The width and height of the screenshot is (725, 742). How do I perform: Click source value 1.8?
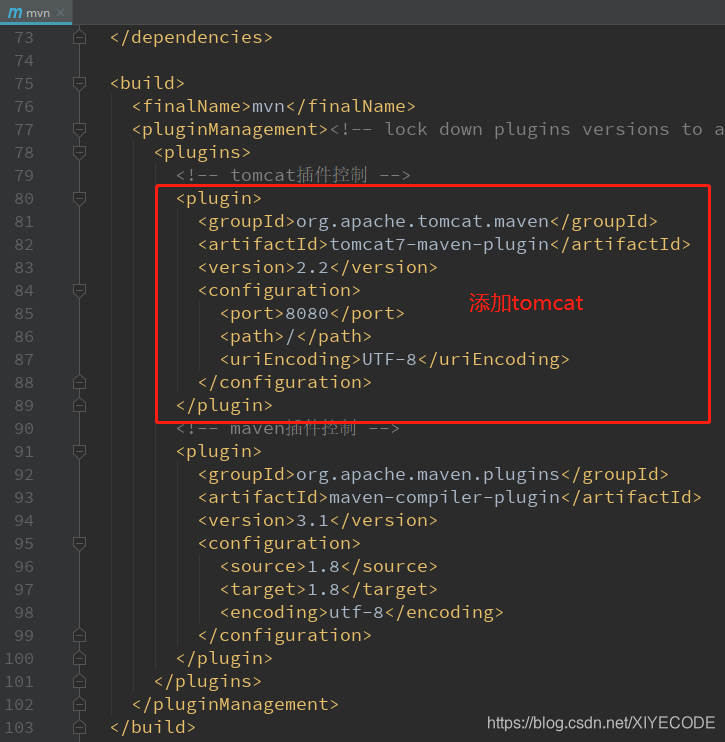pyautogui.click(x=323, y=566)
